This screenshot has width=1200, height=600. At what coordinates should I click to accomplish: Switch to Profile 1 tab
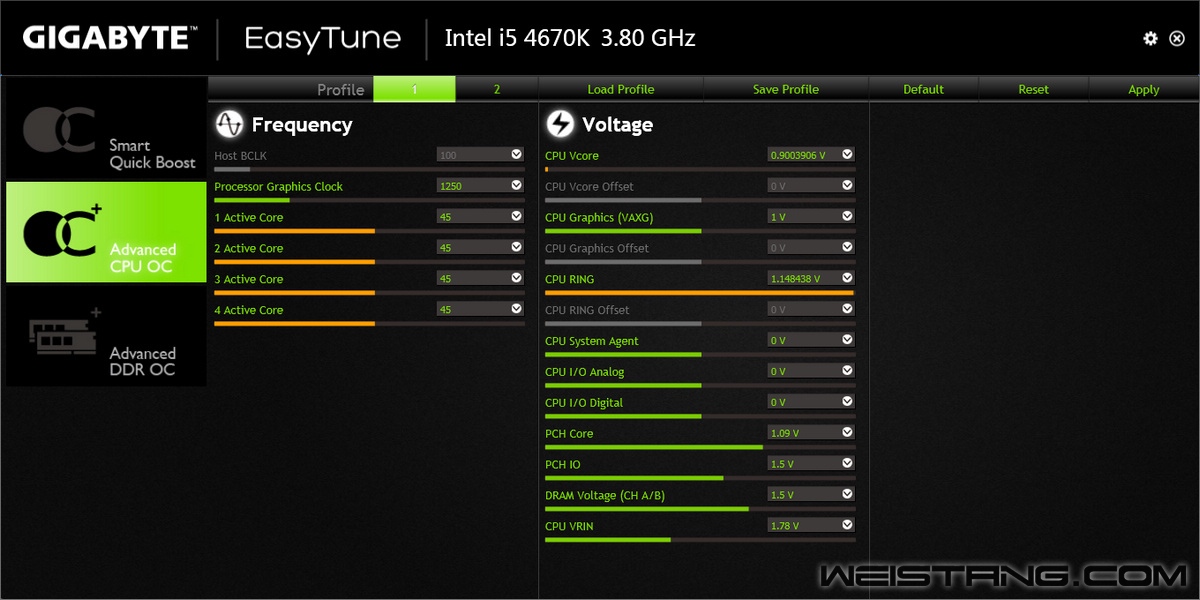(x=414, y=89)
